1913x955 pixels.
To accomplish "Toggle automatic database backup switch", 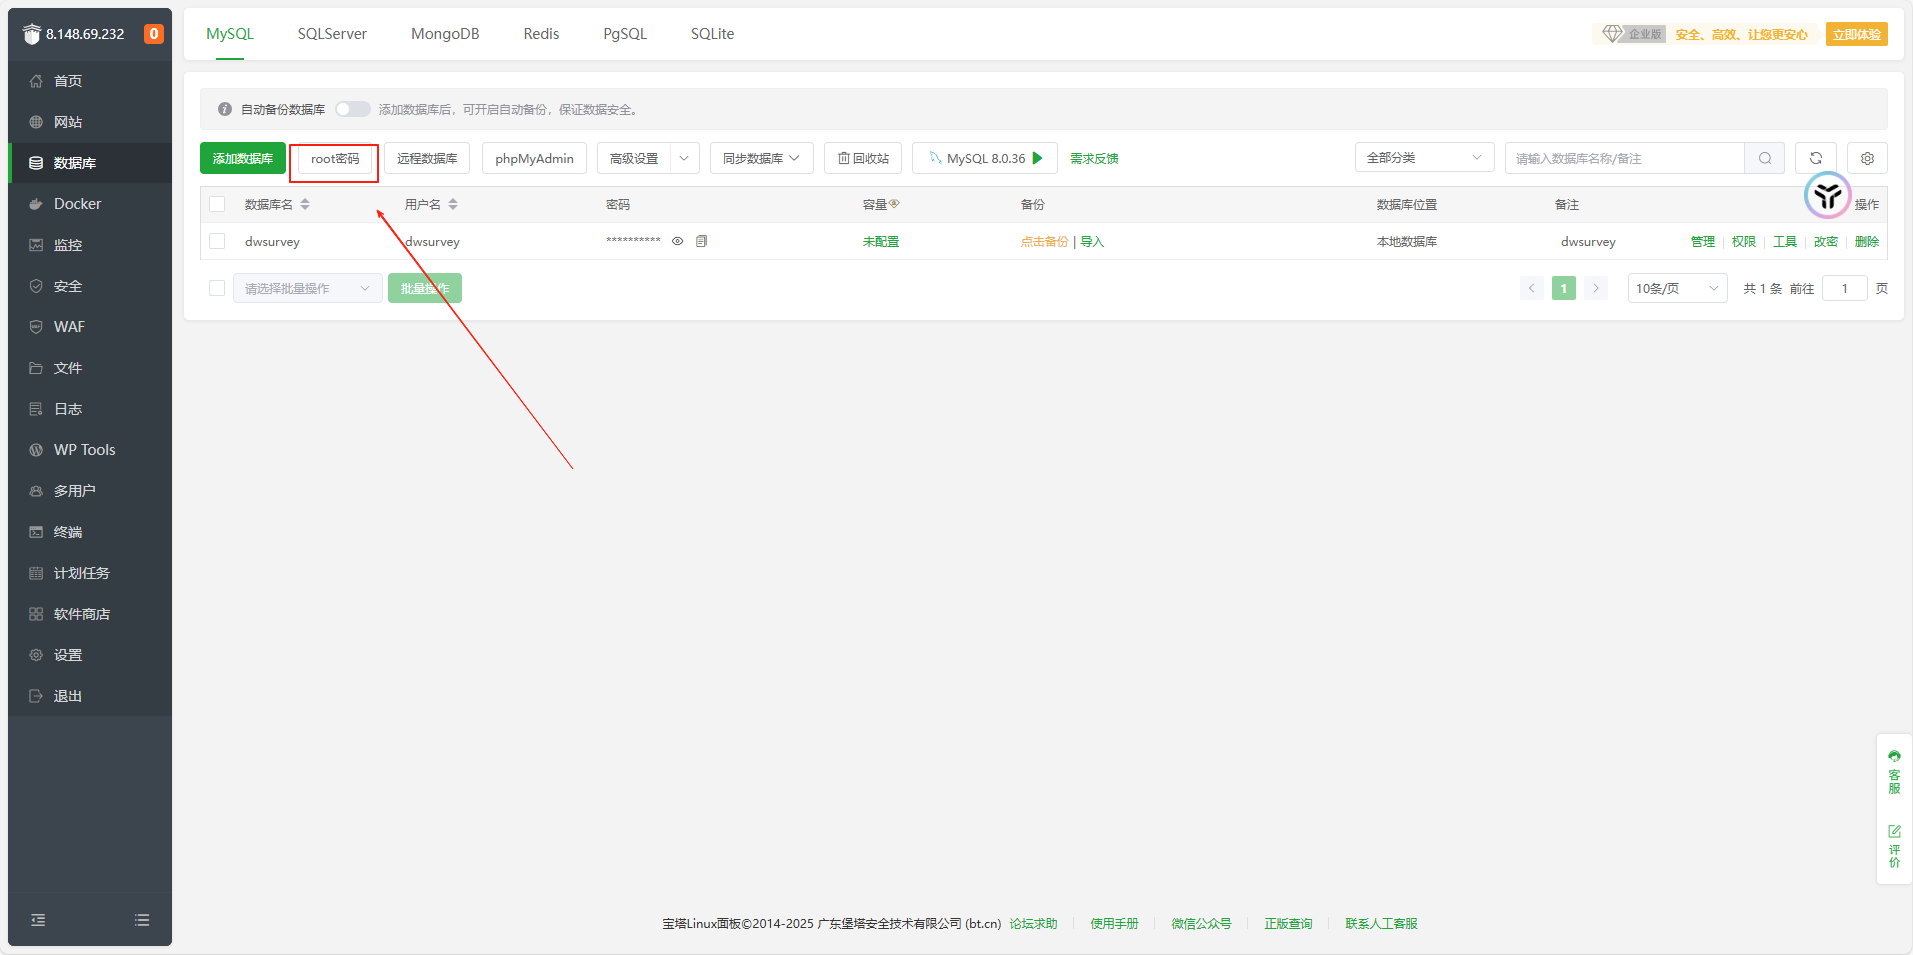I will 352,109.
